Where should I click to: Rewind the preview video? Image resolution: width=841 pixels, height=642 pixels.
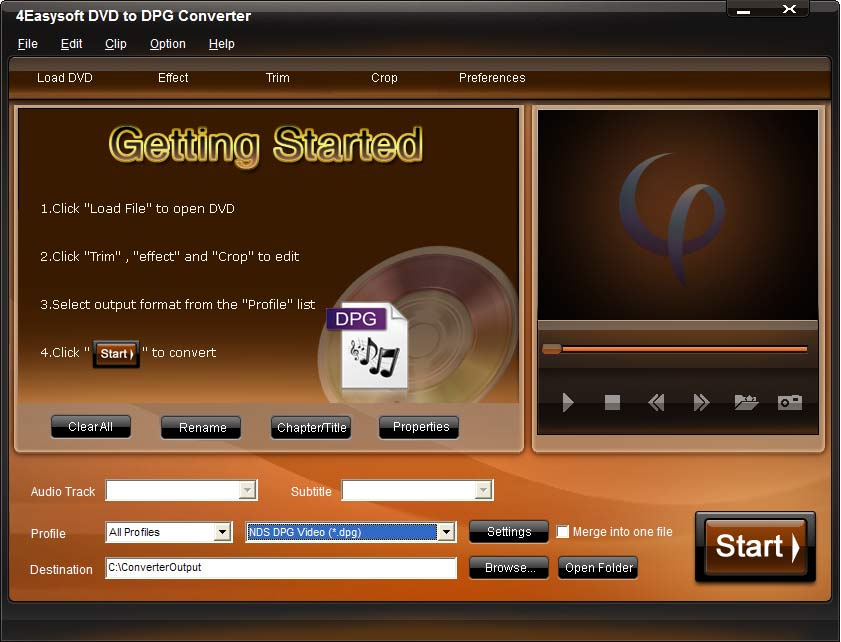point(656,402)
